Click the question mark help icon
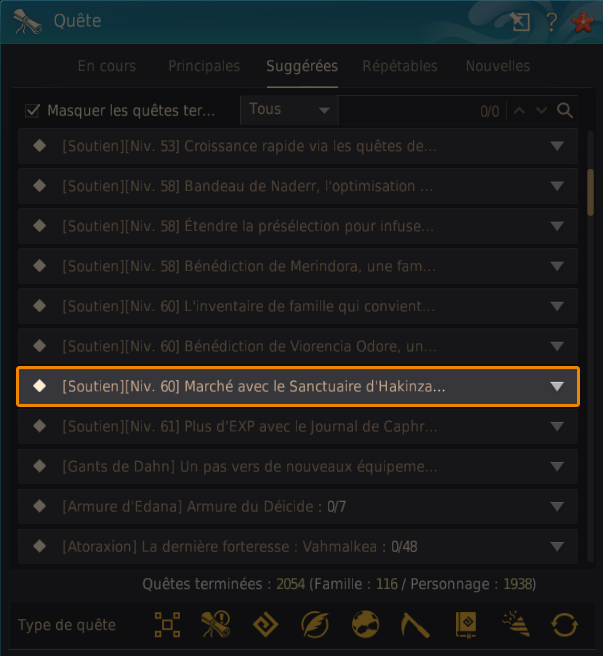This screenshot has height=656, width=603. (x=552, y=22)
